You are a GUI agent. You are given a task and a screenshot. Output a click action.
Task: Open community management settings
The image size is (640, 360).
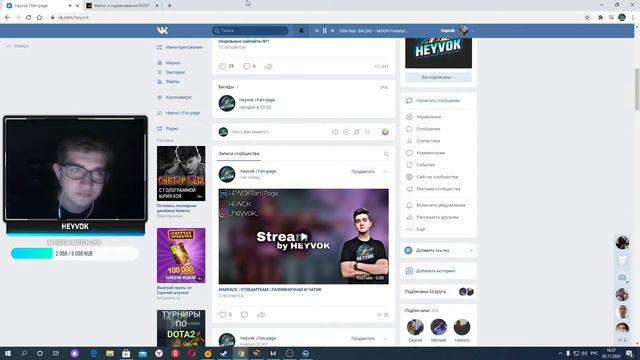click(x=429, y=117)
